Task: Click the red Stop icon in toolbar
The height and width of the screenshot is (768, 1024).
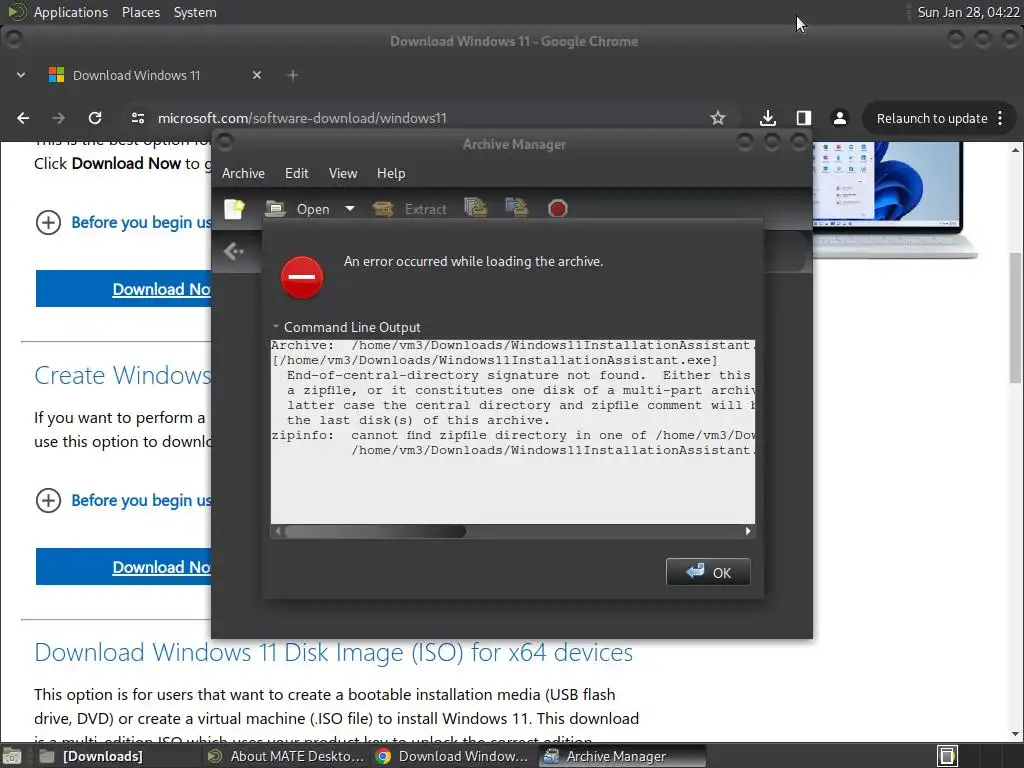Action: tap(558, 208)
